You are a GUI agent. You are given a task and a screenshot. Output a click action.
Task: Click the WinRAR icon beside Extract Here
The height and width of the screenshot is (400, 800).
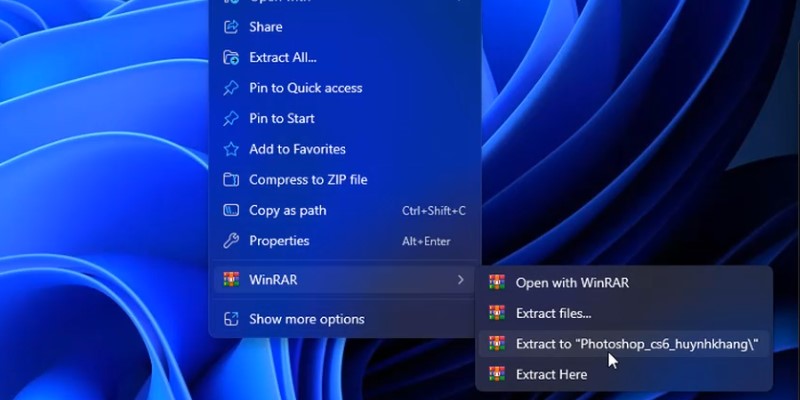pyautogui.click(x=497, y=374)
